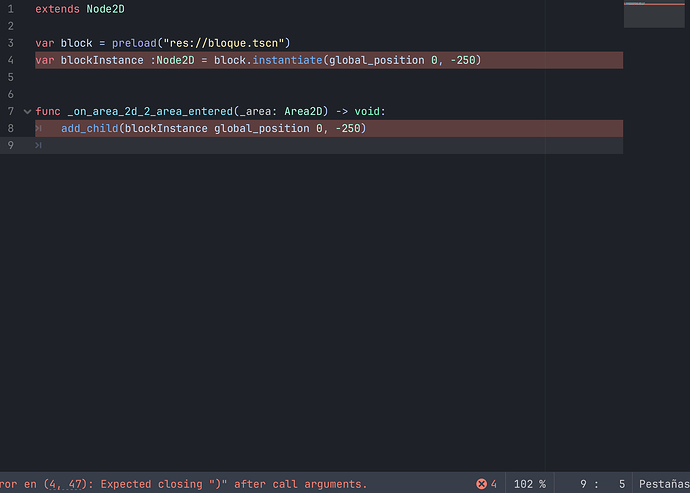This screenshot has width=690, height=493.
Task: Click the instantiate method call
Action: pyautogui.click(x=284, y=61)
